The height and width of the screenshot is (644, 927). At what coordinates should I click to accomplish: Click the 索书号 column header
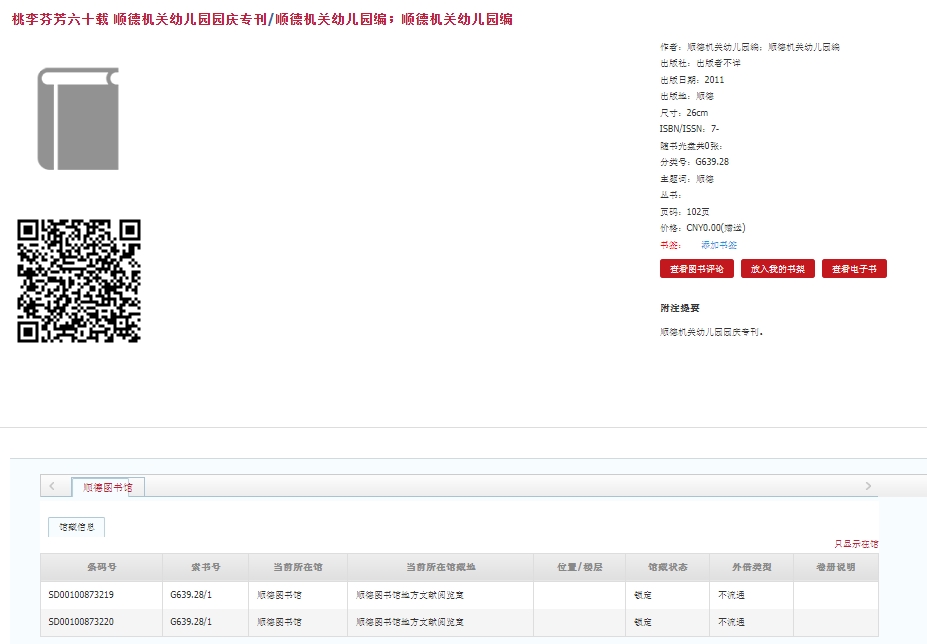tap(205, 567)
